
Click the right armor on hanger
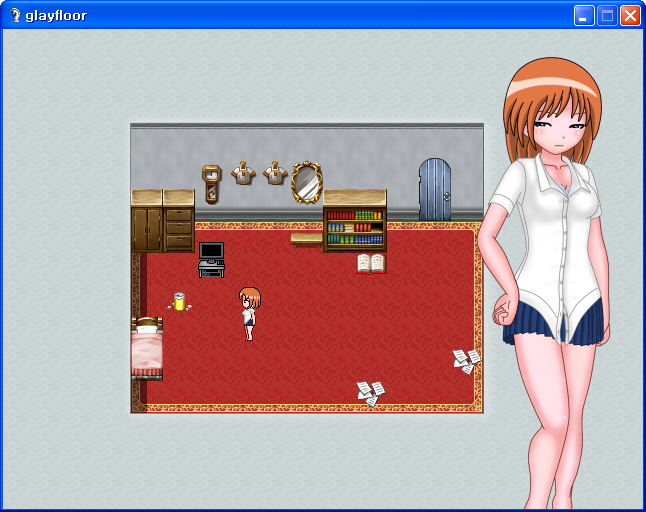pyautogui.click(x=275, y=173)
